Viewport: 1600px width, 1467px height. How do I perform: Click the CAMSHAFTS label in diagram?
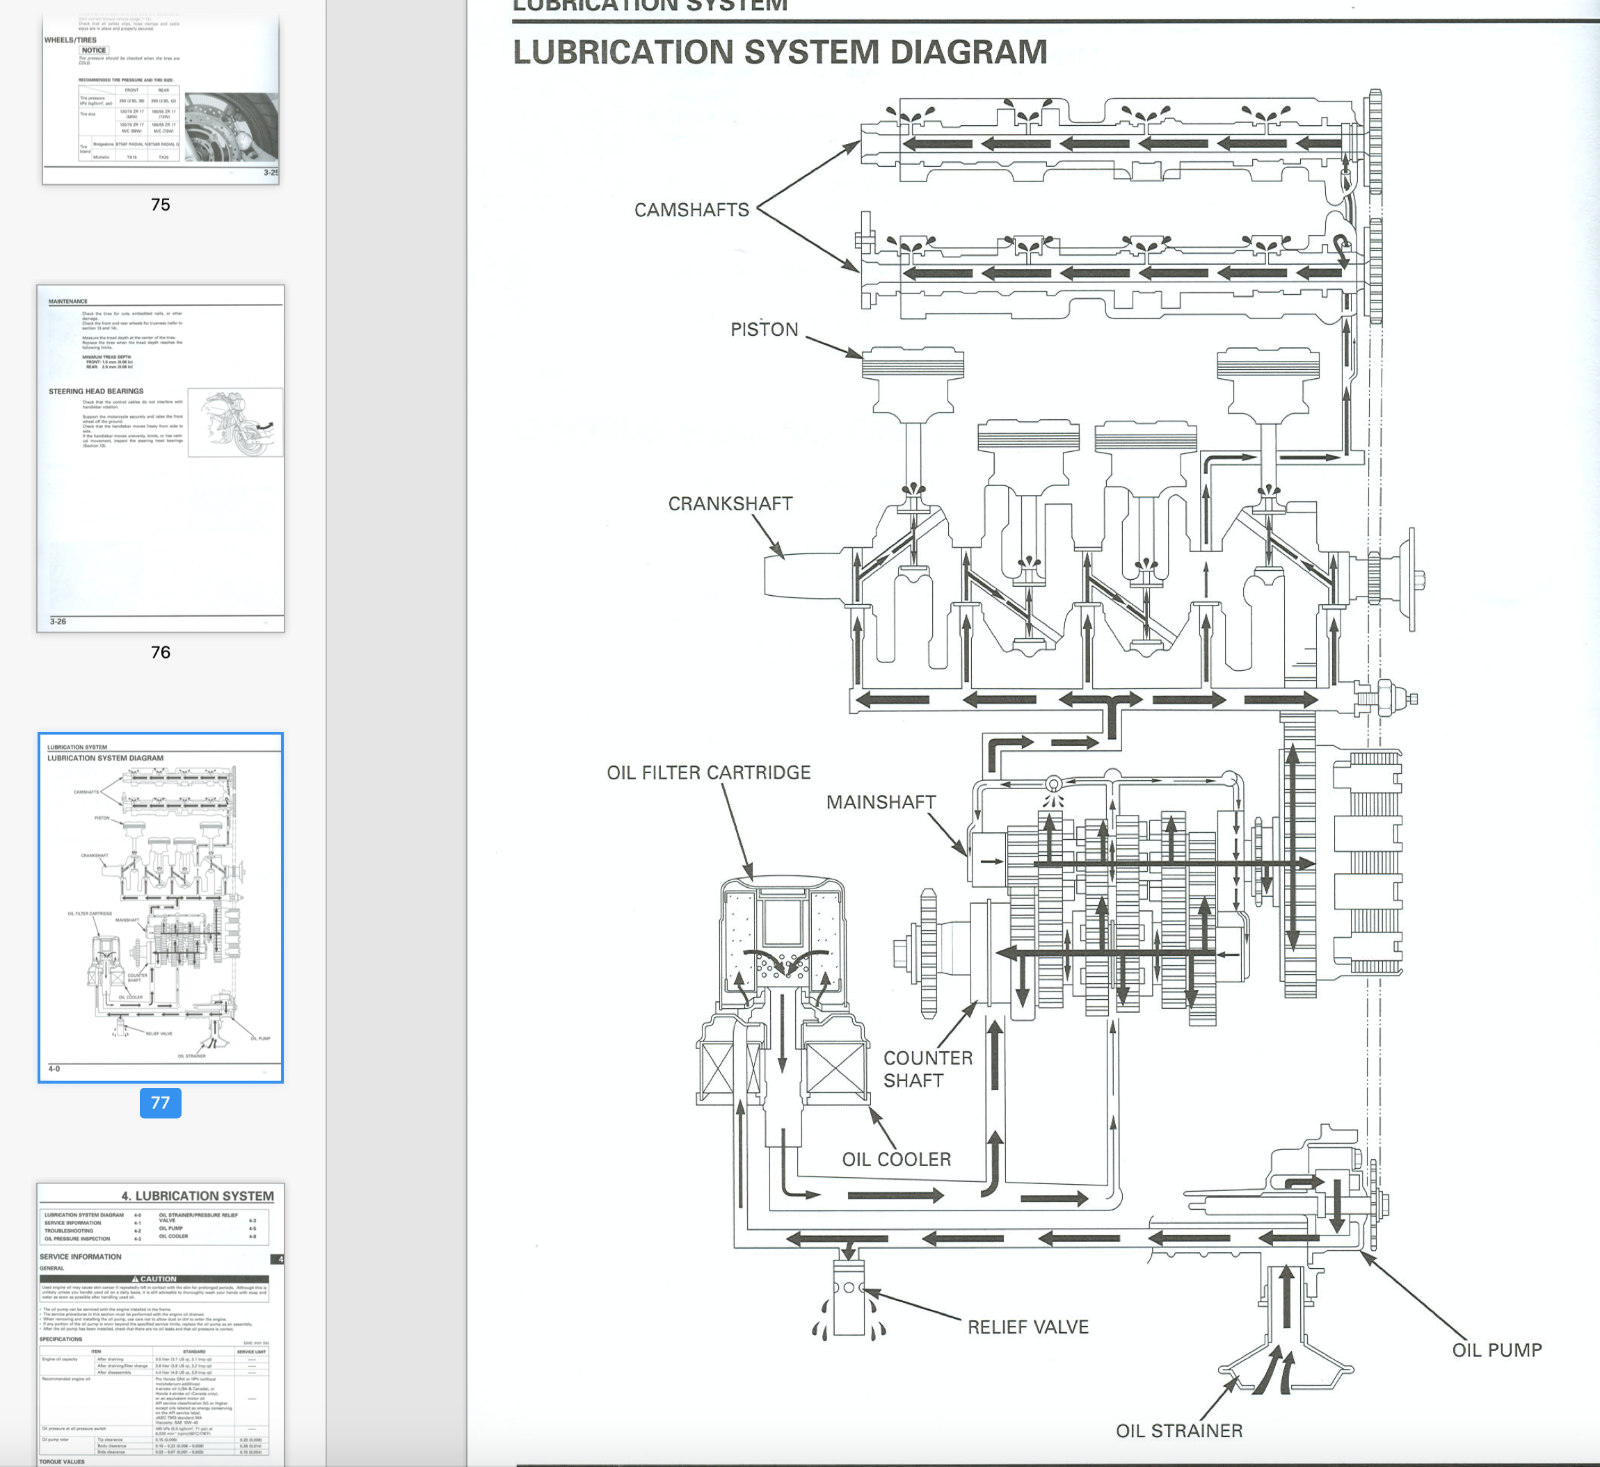(691, 210)
